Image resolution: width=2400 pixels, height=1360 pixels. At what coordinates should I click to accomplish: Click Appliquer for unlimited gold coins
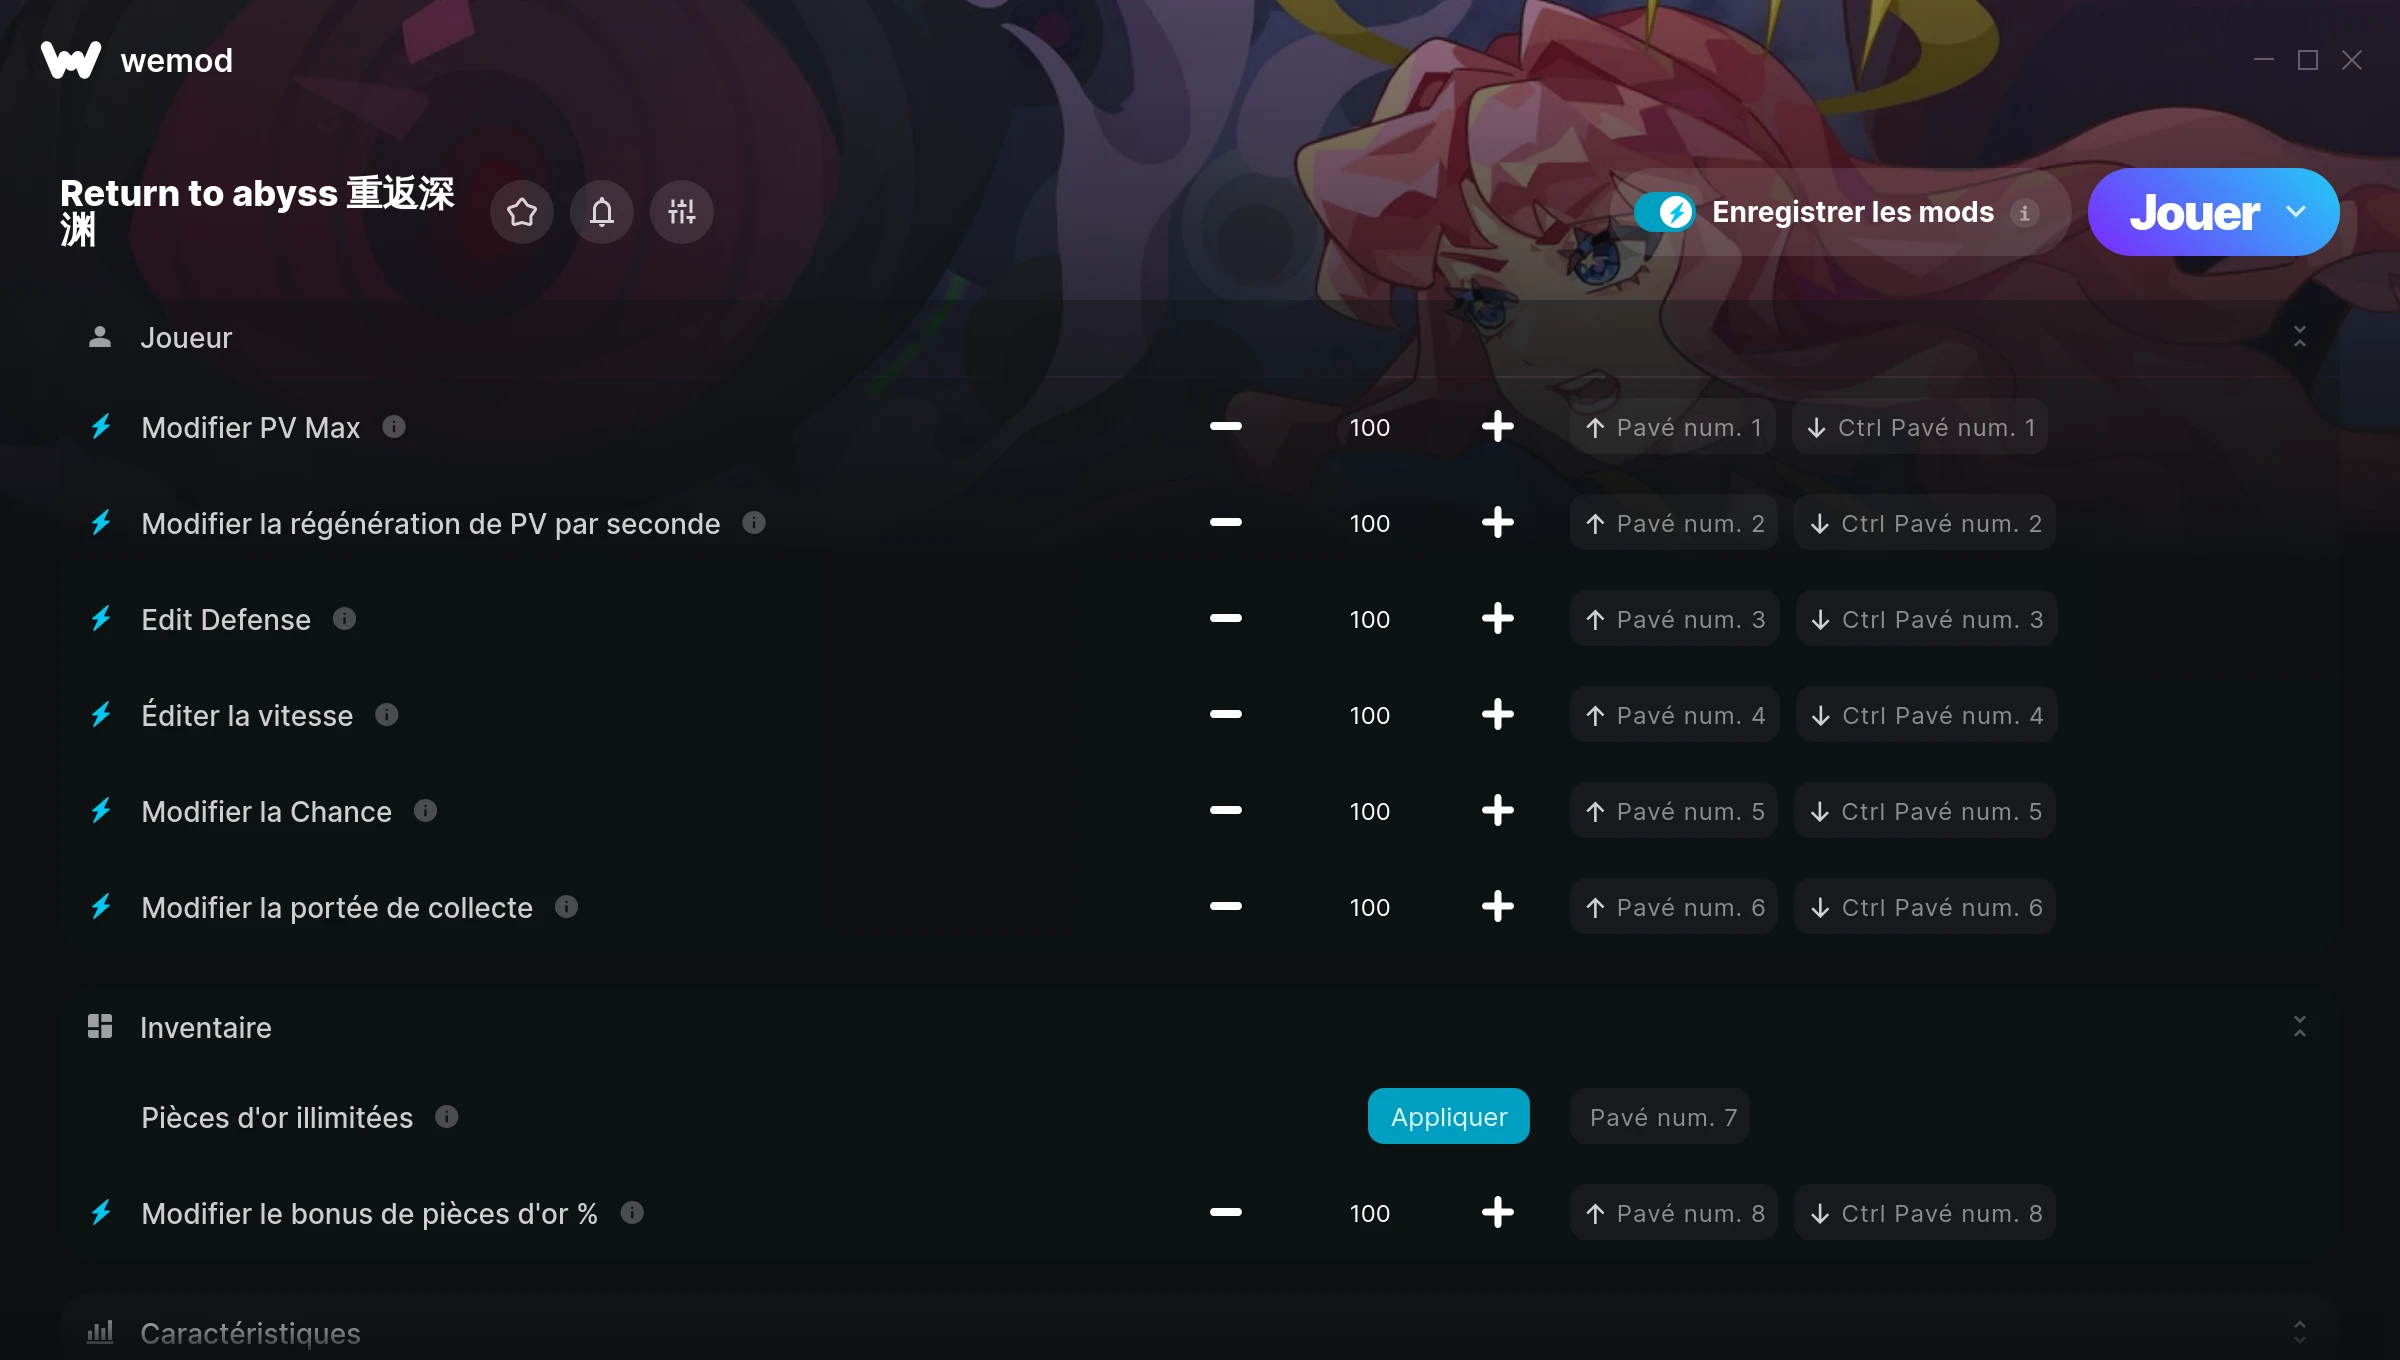pyautogui.click(x=1448, y=1117)
